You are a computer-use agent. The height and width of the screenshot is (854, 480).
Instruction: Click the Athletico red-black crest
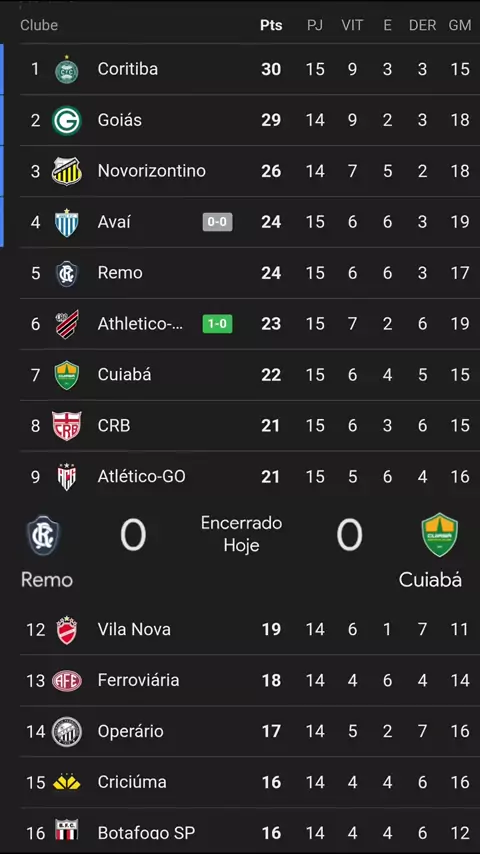point(66,324)
